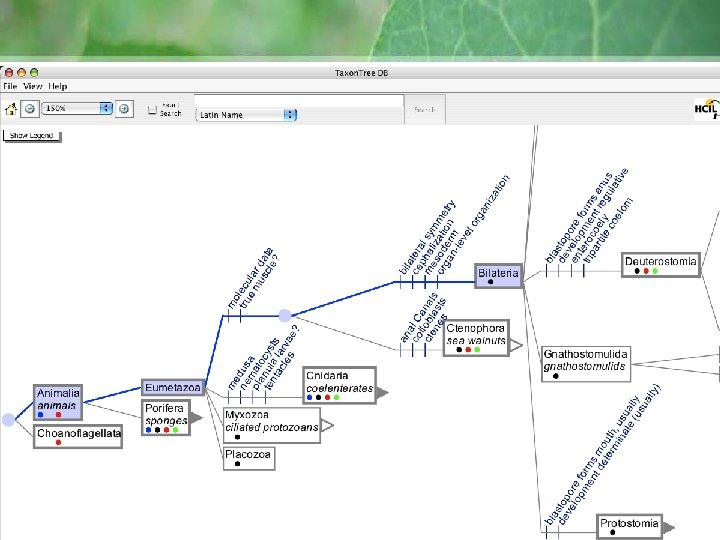Click the 'true muscle?' branch label
The image size is (720, 540).
259,281
